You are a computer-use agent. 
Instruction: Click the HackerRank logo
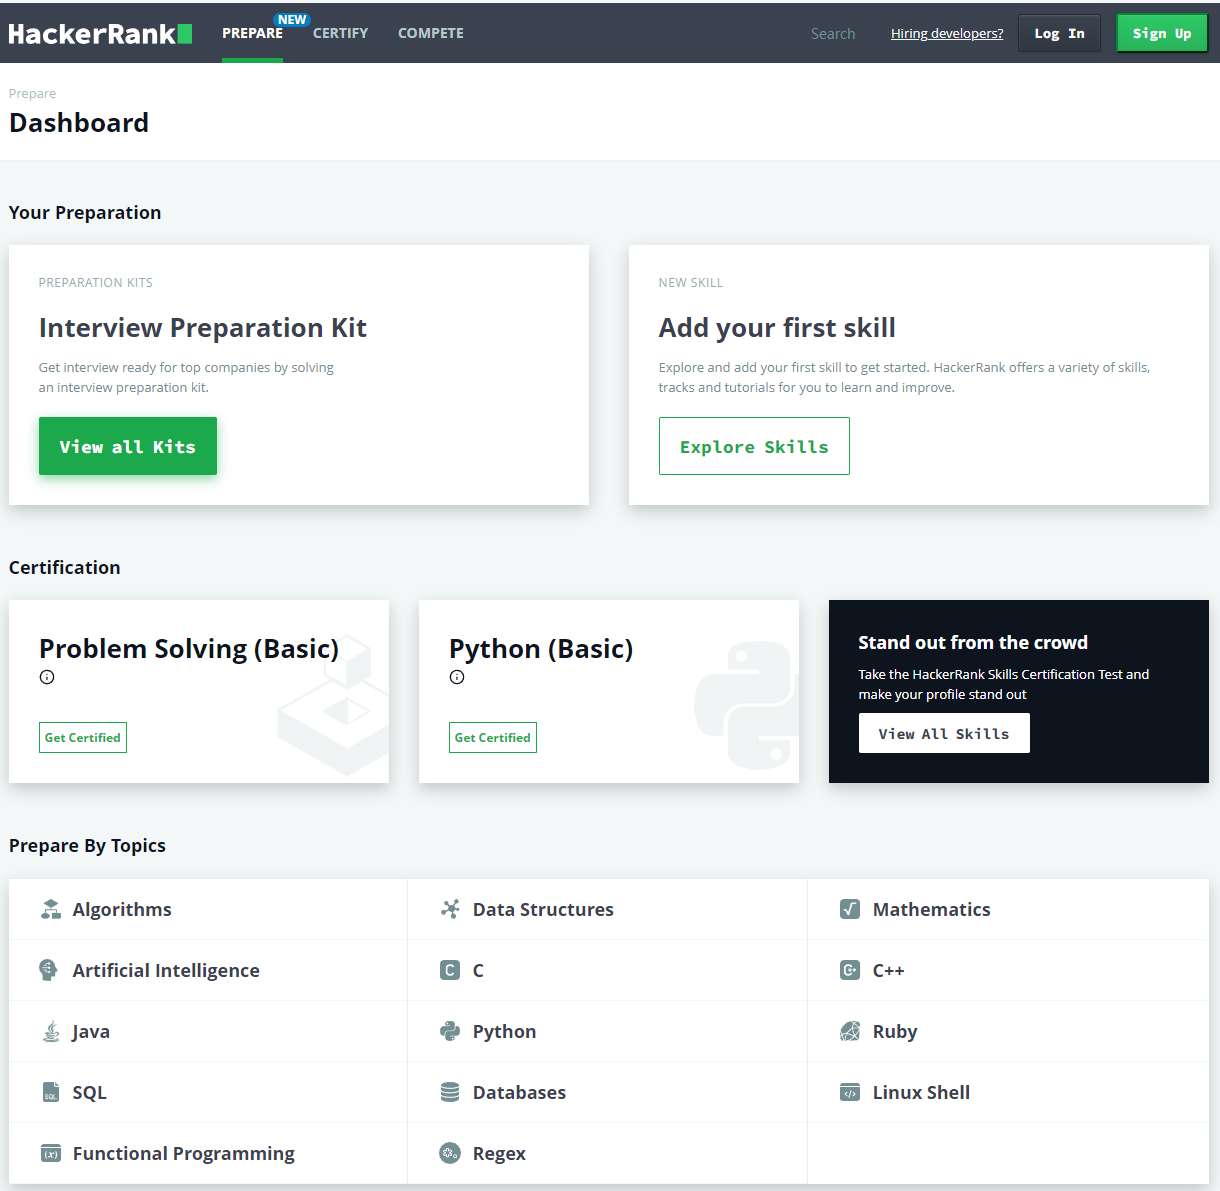point(100,33)
